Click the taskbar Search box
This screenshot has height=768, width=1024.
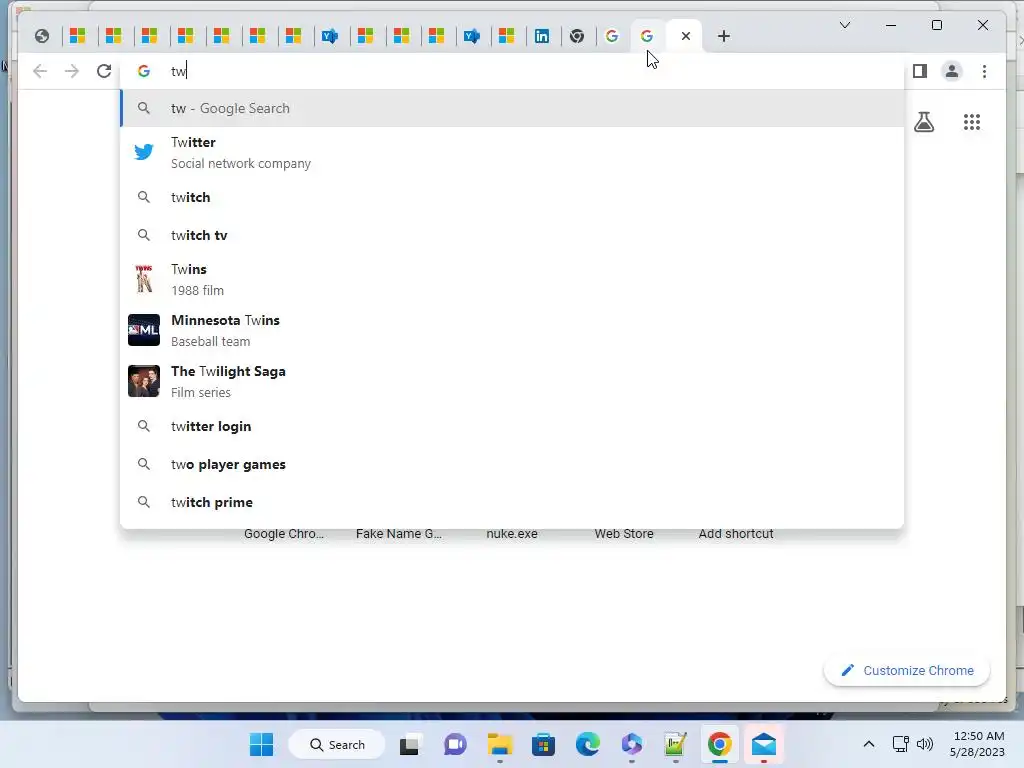pyautogui.click(x=336, y=744)
